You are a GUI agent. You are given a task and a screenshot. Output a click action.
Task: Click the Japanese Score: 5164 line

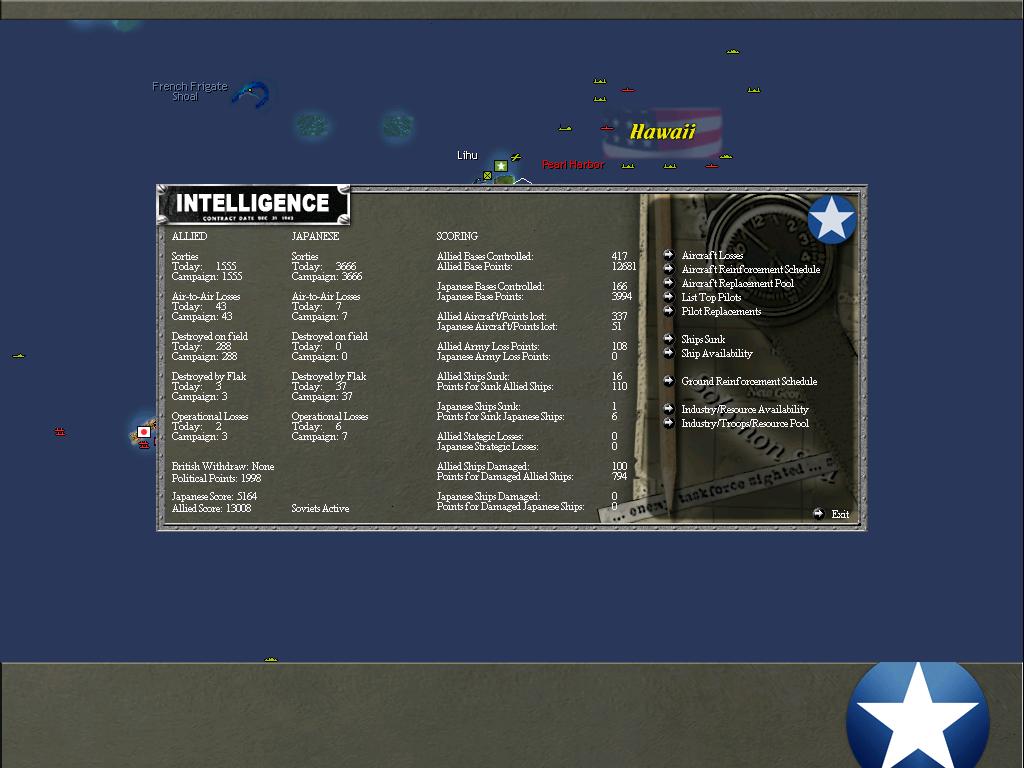[x=214, y=496]
